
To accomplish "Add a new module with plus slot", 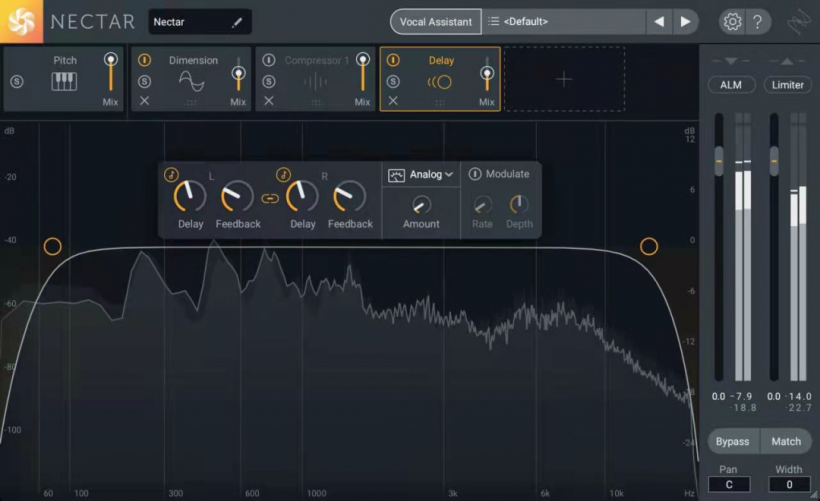I will click(x=564, y=79).
